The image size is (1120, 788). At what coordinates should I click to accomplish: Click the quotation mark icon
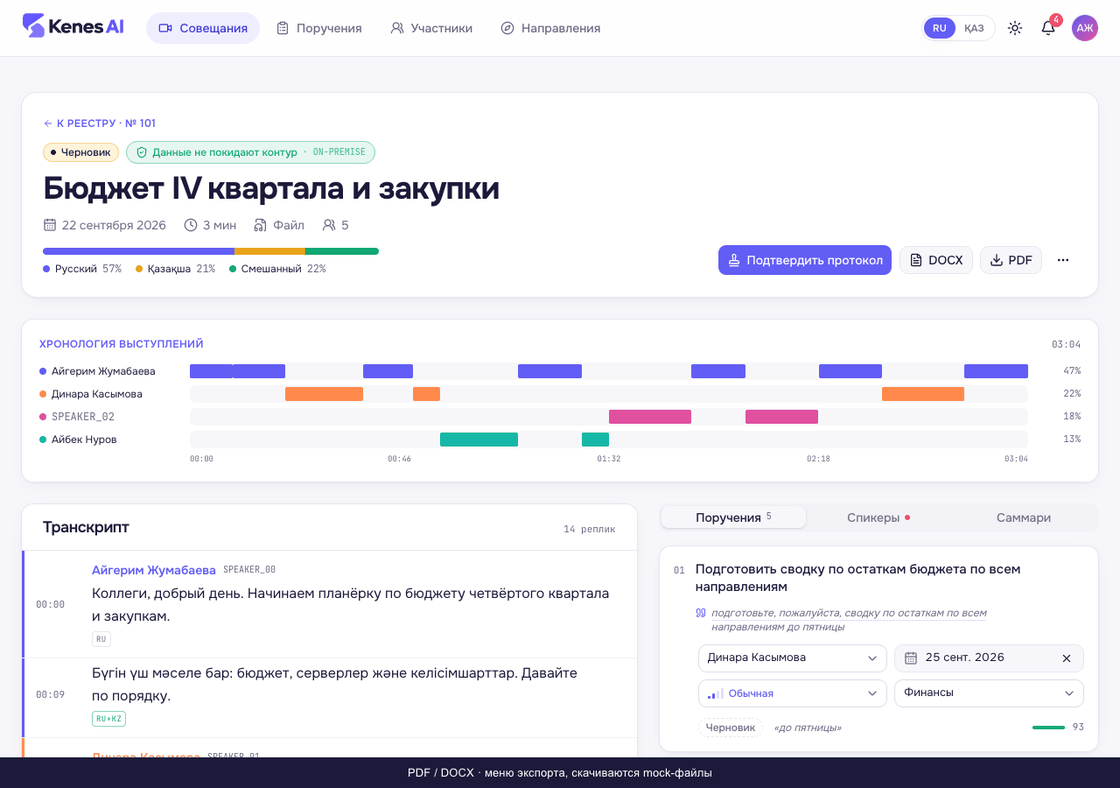(x=701, y=613)
